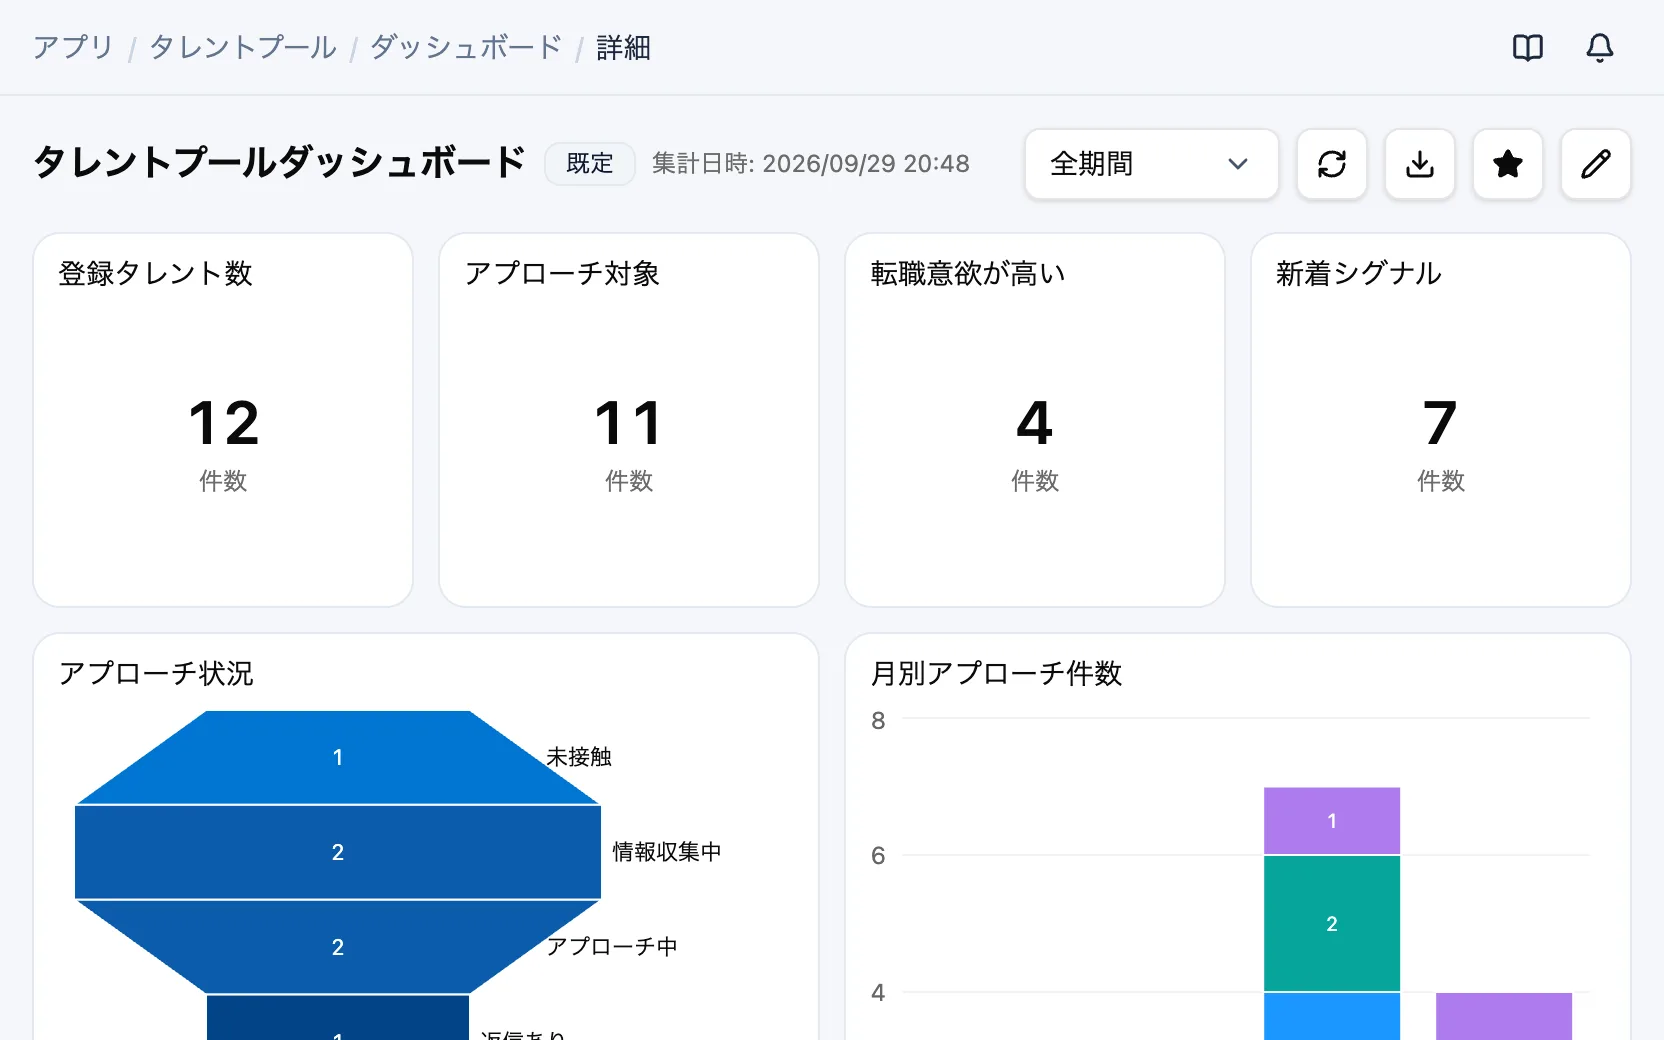Click the 既定 badge
Viewport: 1664px width, 1040px height.
(590, 164)
